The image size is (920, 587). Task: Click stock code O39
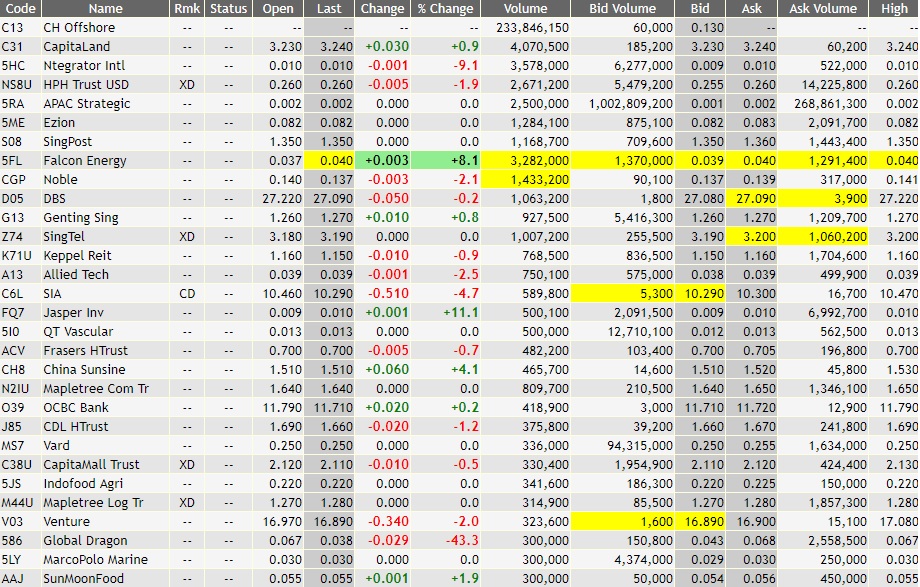click(13, 407)
